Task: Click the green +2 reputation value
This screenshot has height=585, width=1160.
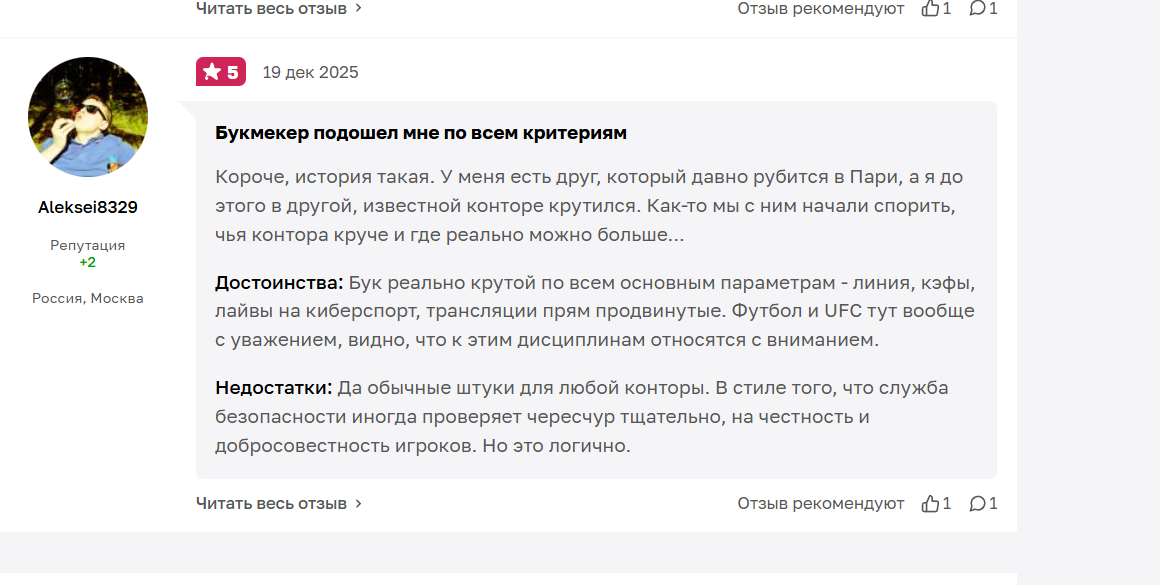Action: tap(87, 262)
